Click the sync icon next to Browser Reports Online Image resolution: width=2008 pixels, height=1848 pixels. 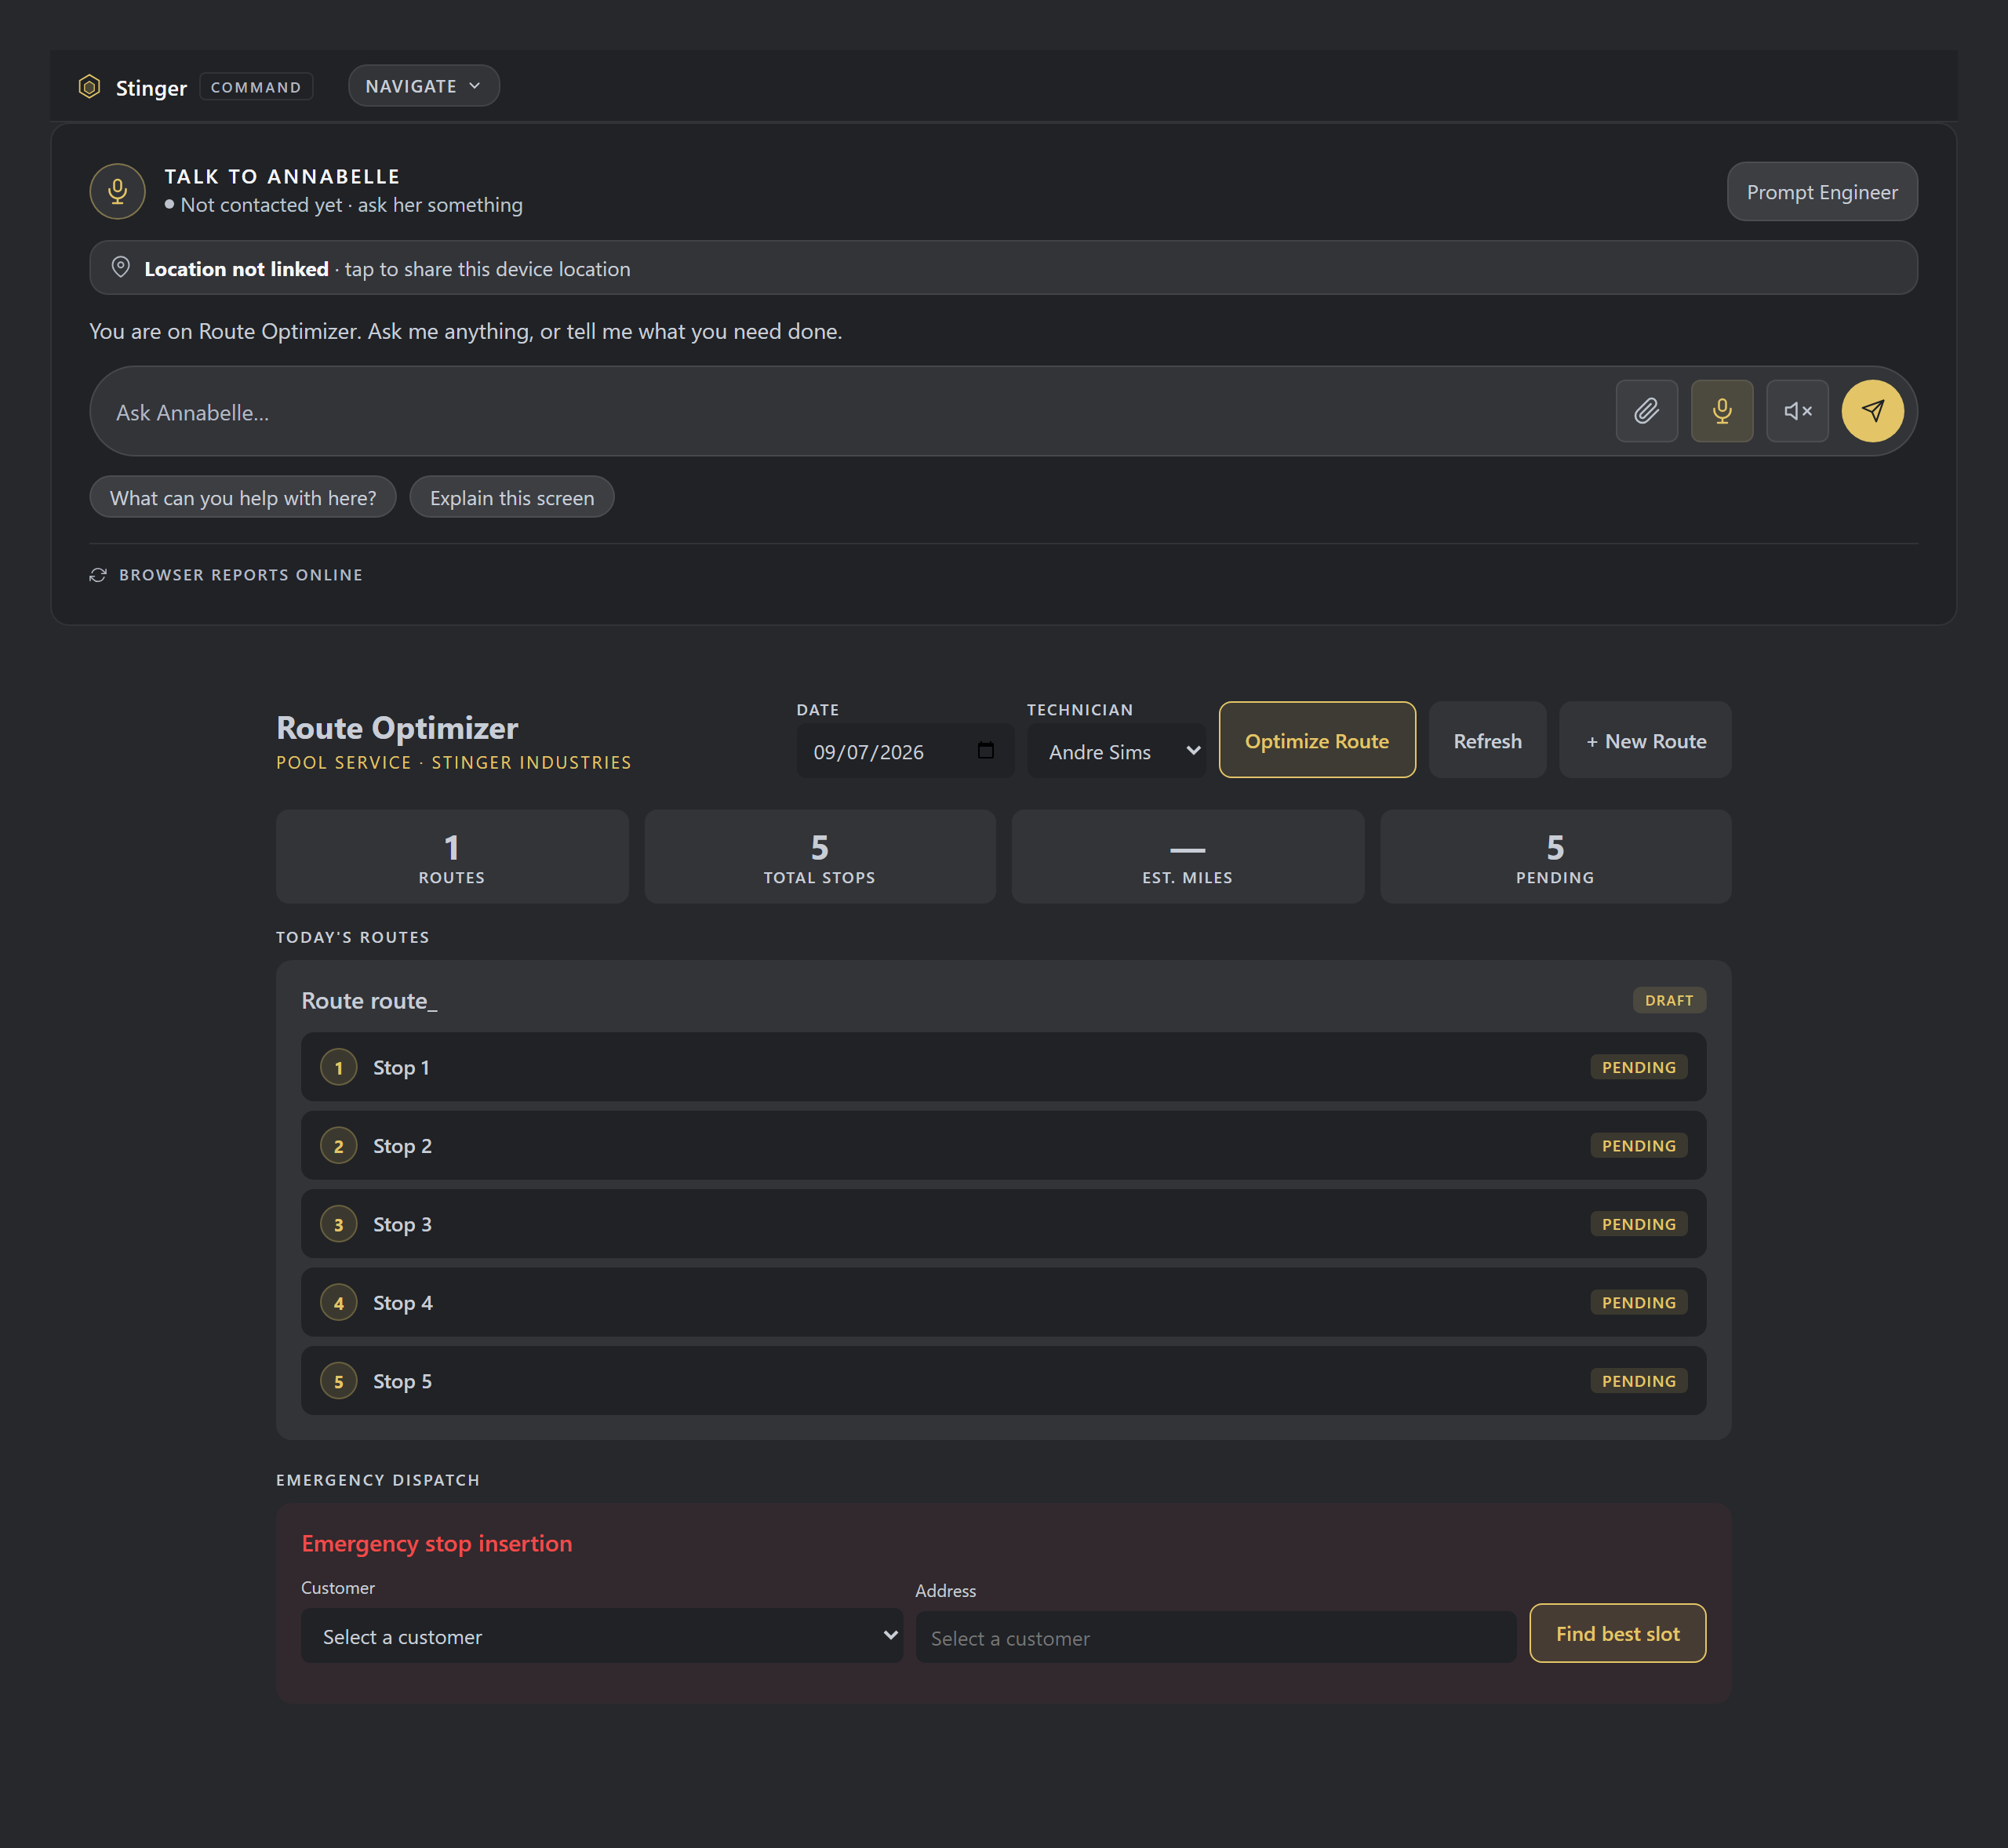click(98, 575)
